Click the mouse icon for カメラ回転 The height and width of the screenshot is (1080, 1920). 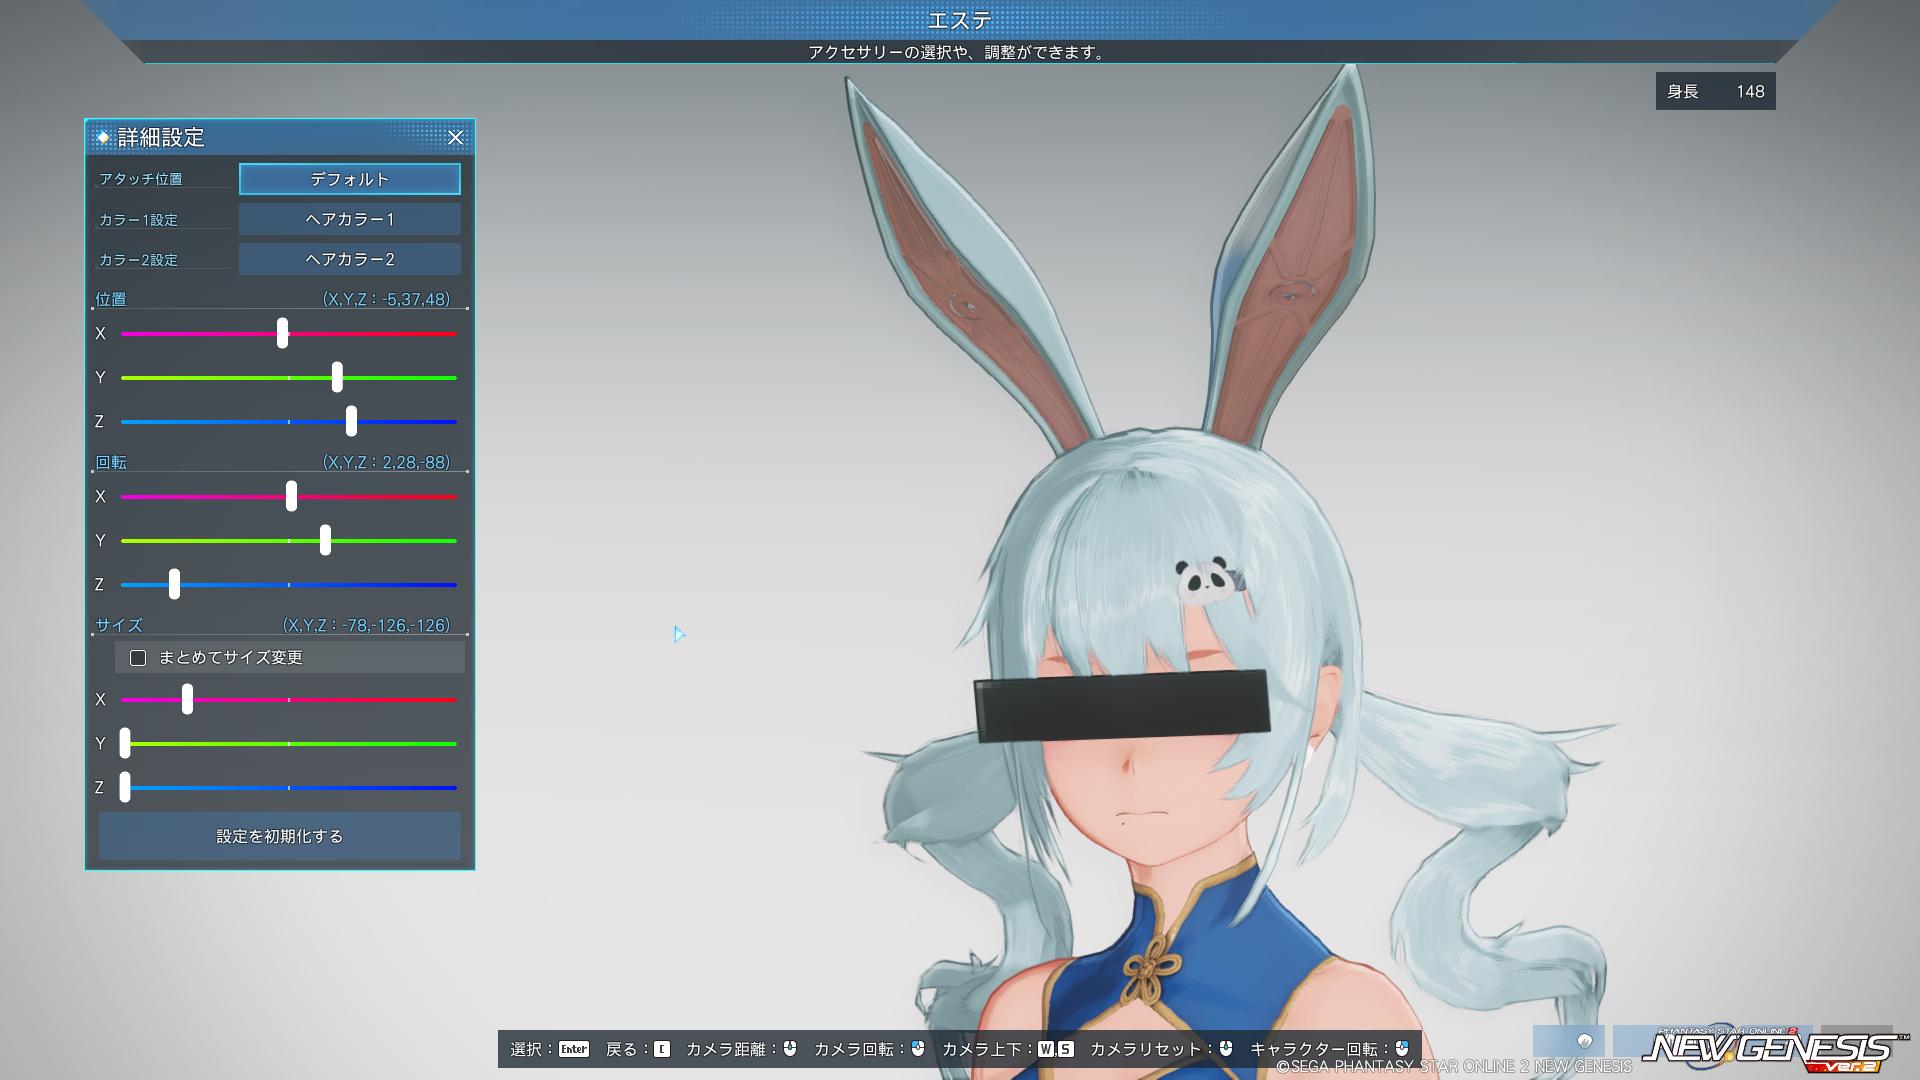click(918, 1048)
